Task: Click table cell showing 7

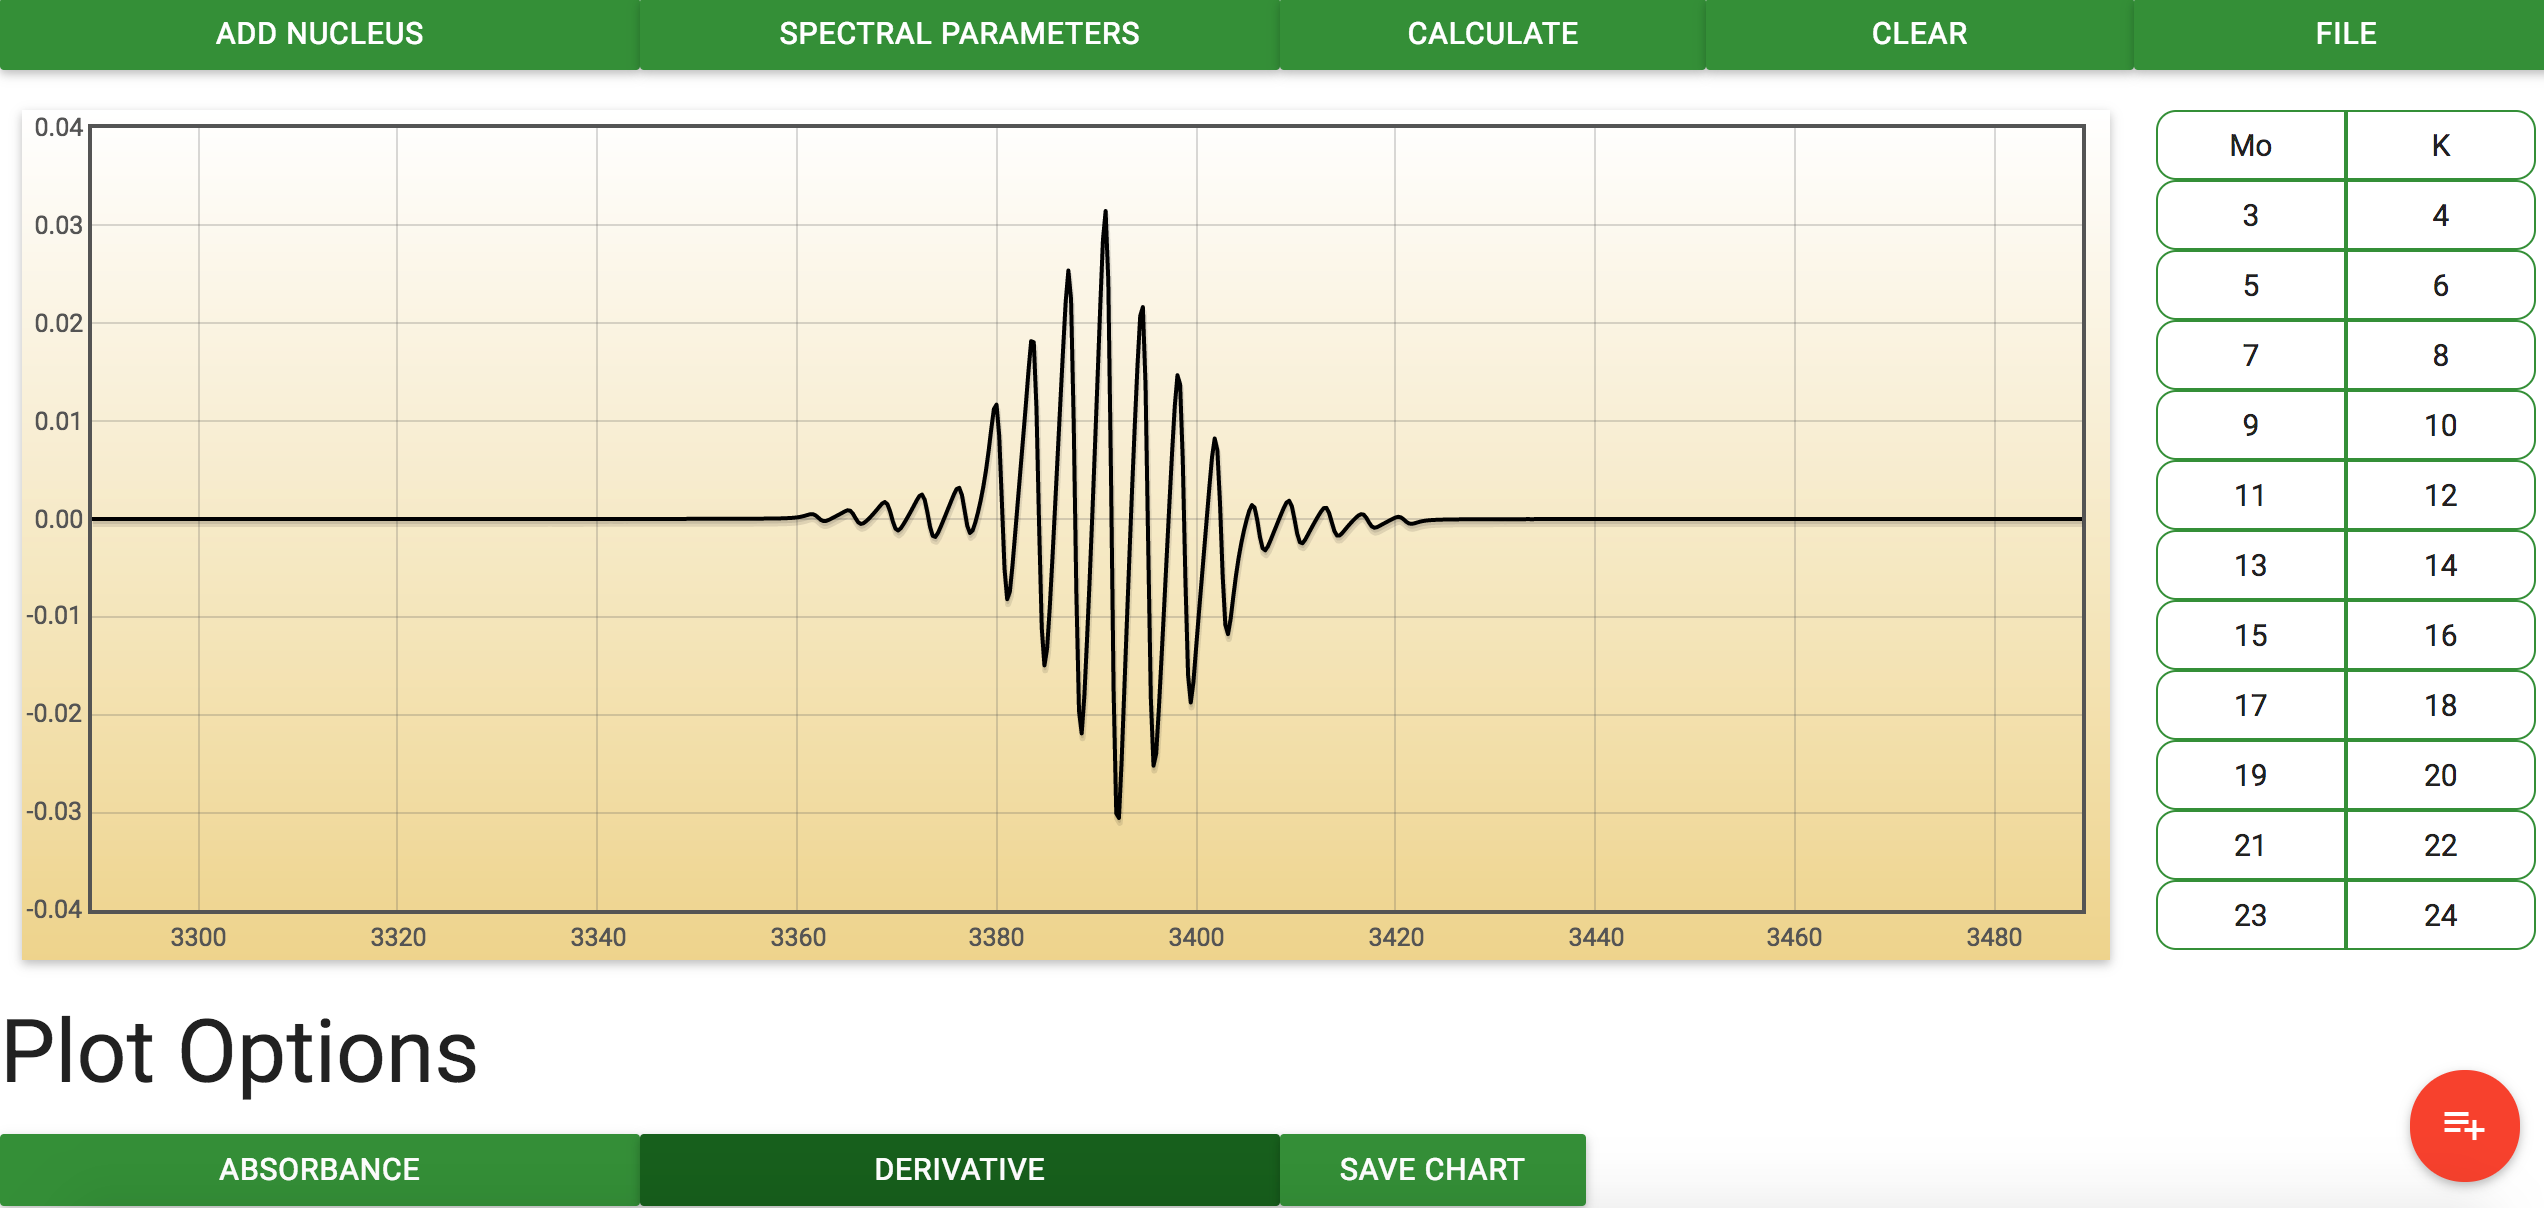Action: point(2250,356)
